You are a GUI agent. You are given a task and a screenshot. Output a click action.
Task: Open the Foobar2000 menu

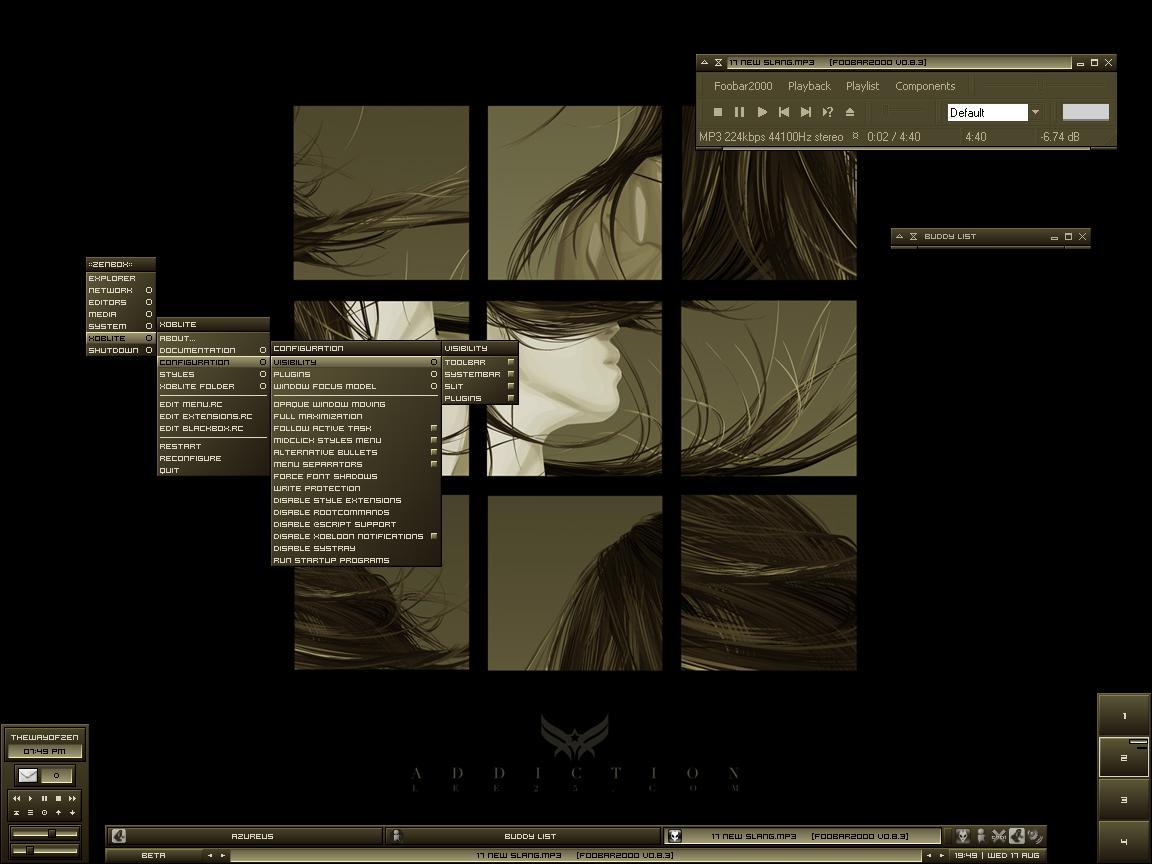743,86
